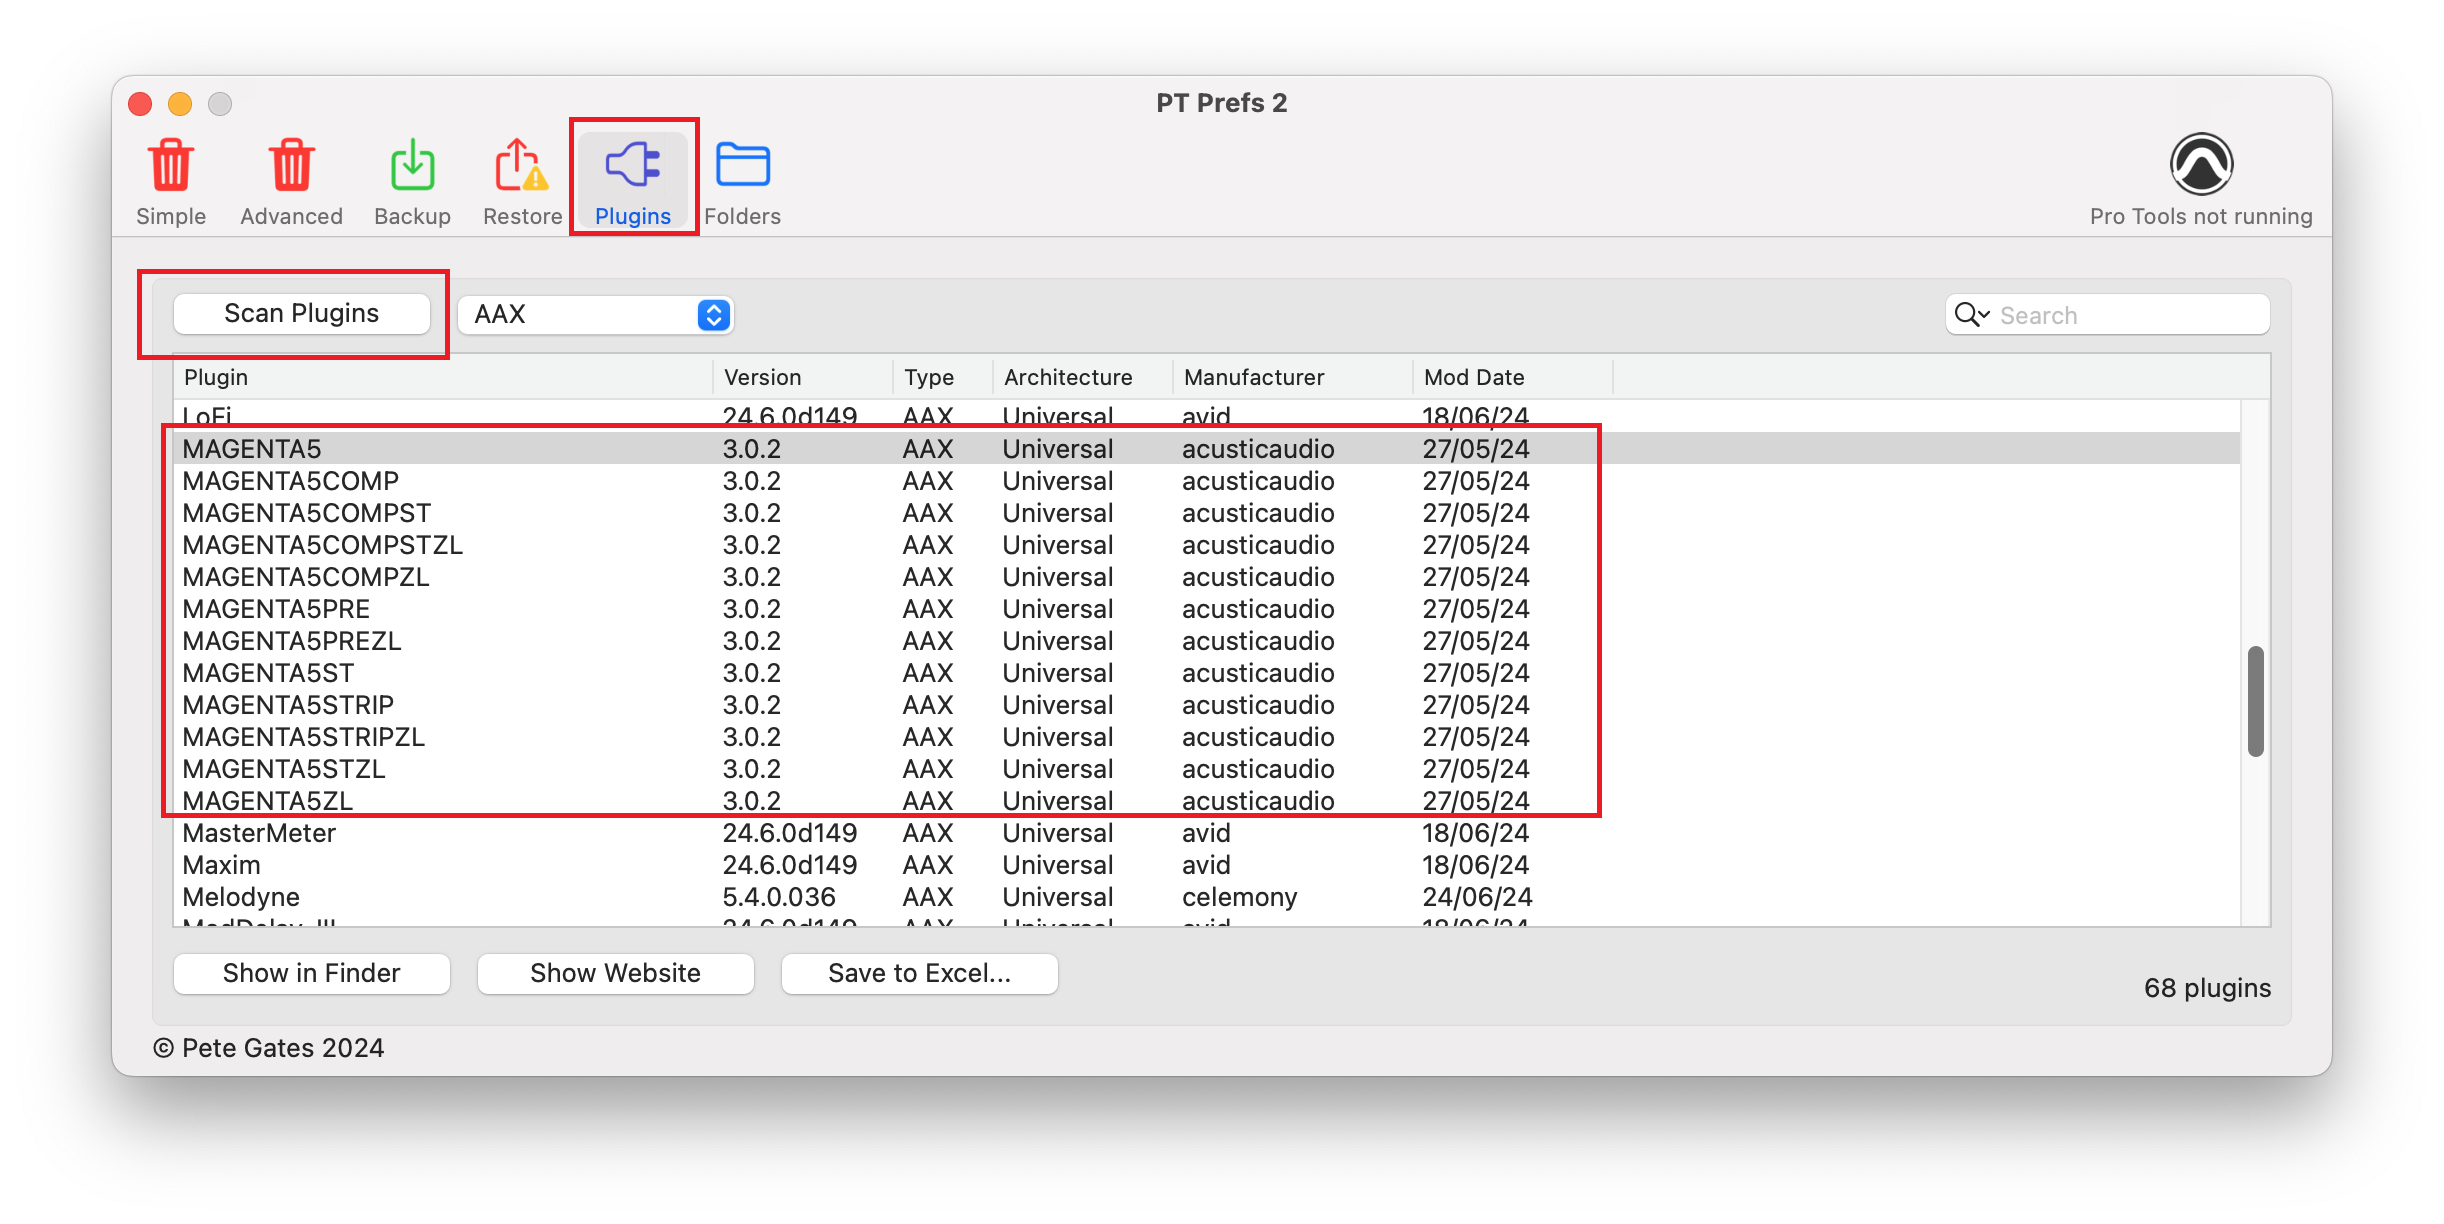Sort by the Plugin column header
The width and height of the screenshot is (2444, 1224).
tap(216, 377)
